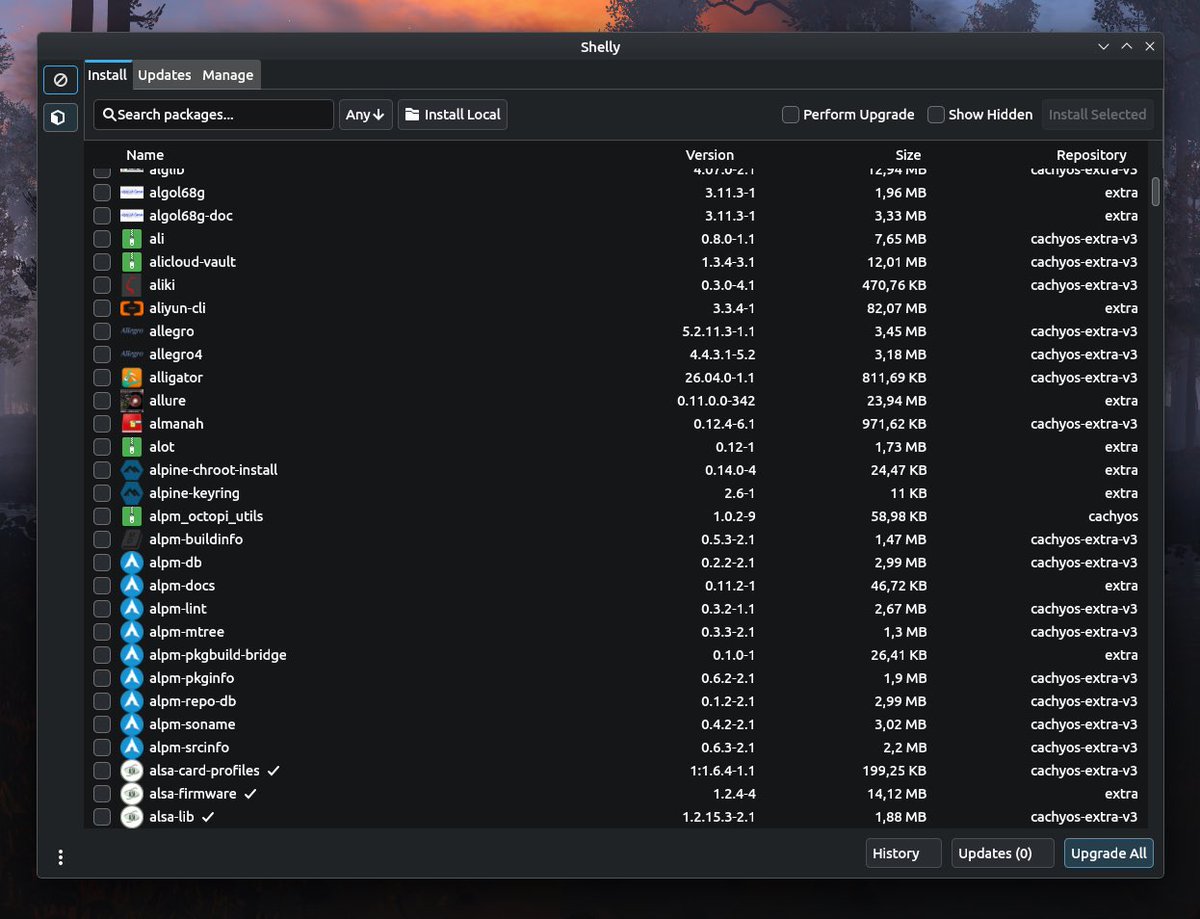Screen dimensions: 1200x919
Task: Click the allure game icon
Action: pos(132,400)
